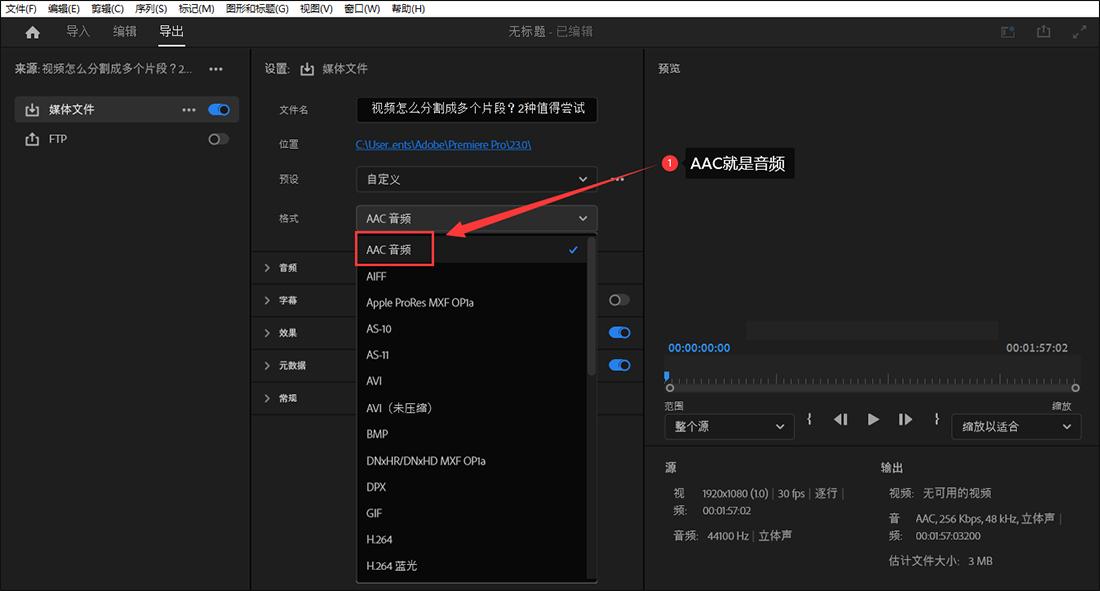The height and width of the screenshot is (591, 1100).
Task: Disable the 媒体文件 export toggle
Action: point(218,109)
